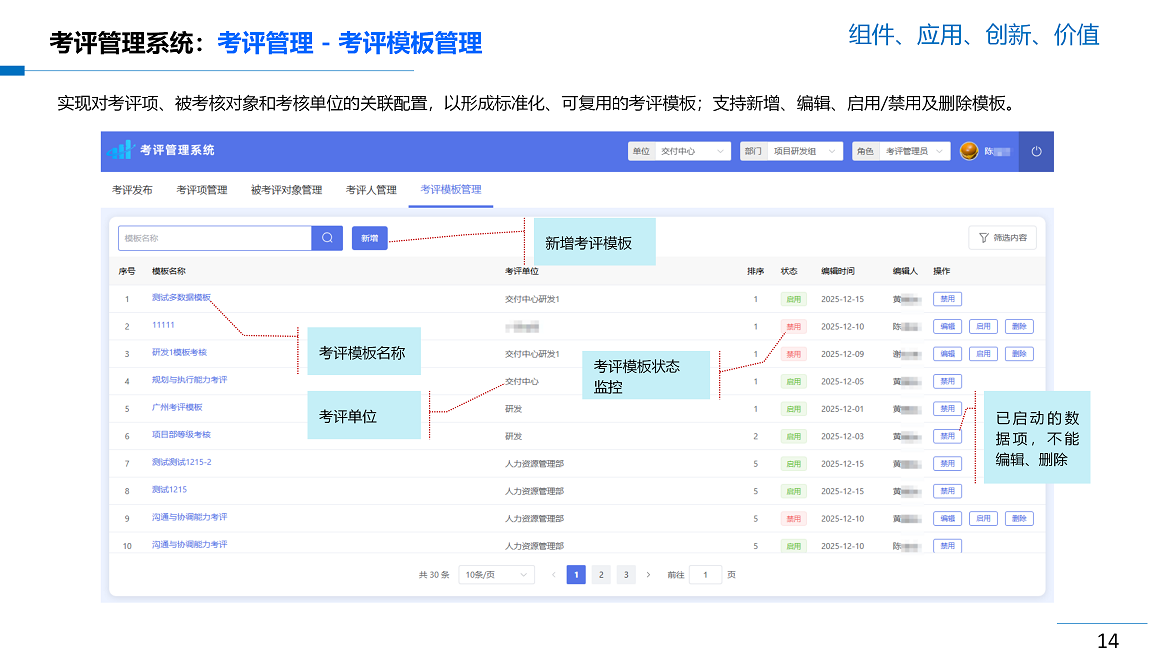
Task: Disable the 测试多数据模板 template via 禁用
Action: 946,299
